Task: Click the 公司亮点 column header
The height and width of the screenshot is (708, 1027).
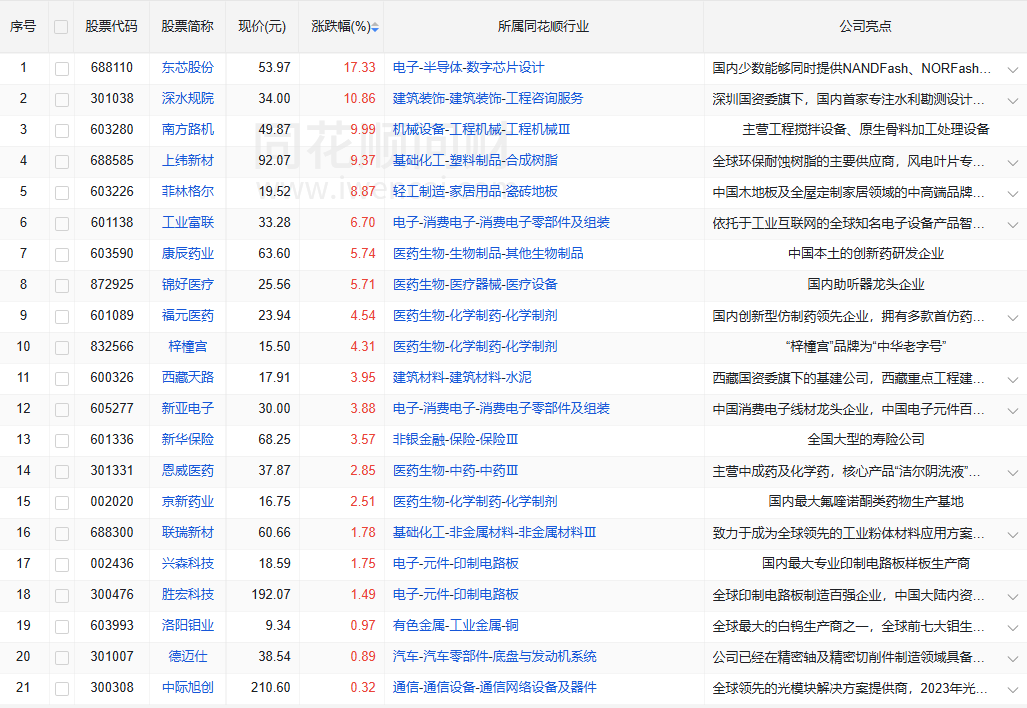Action: click(x=865, y=26)
